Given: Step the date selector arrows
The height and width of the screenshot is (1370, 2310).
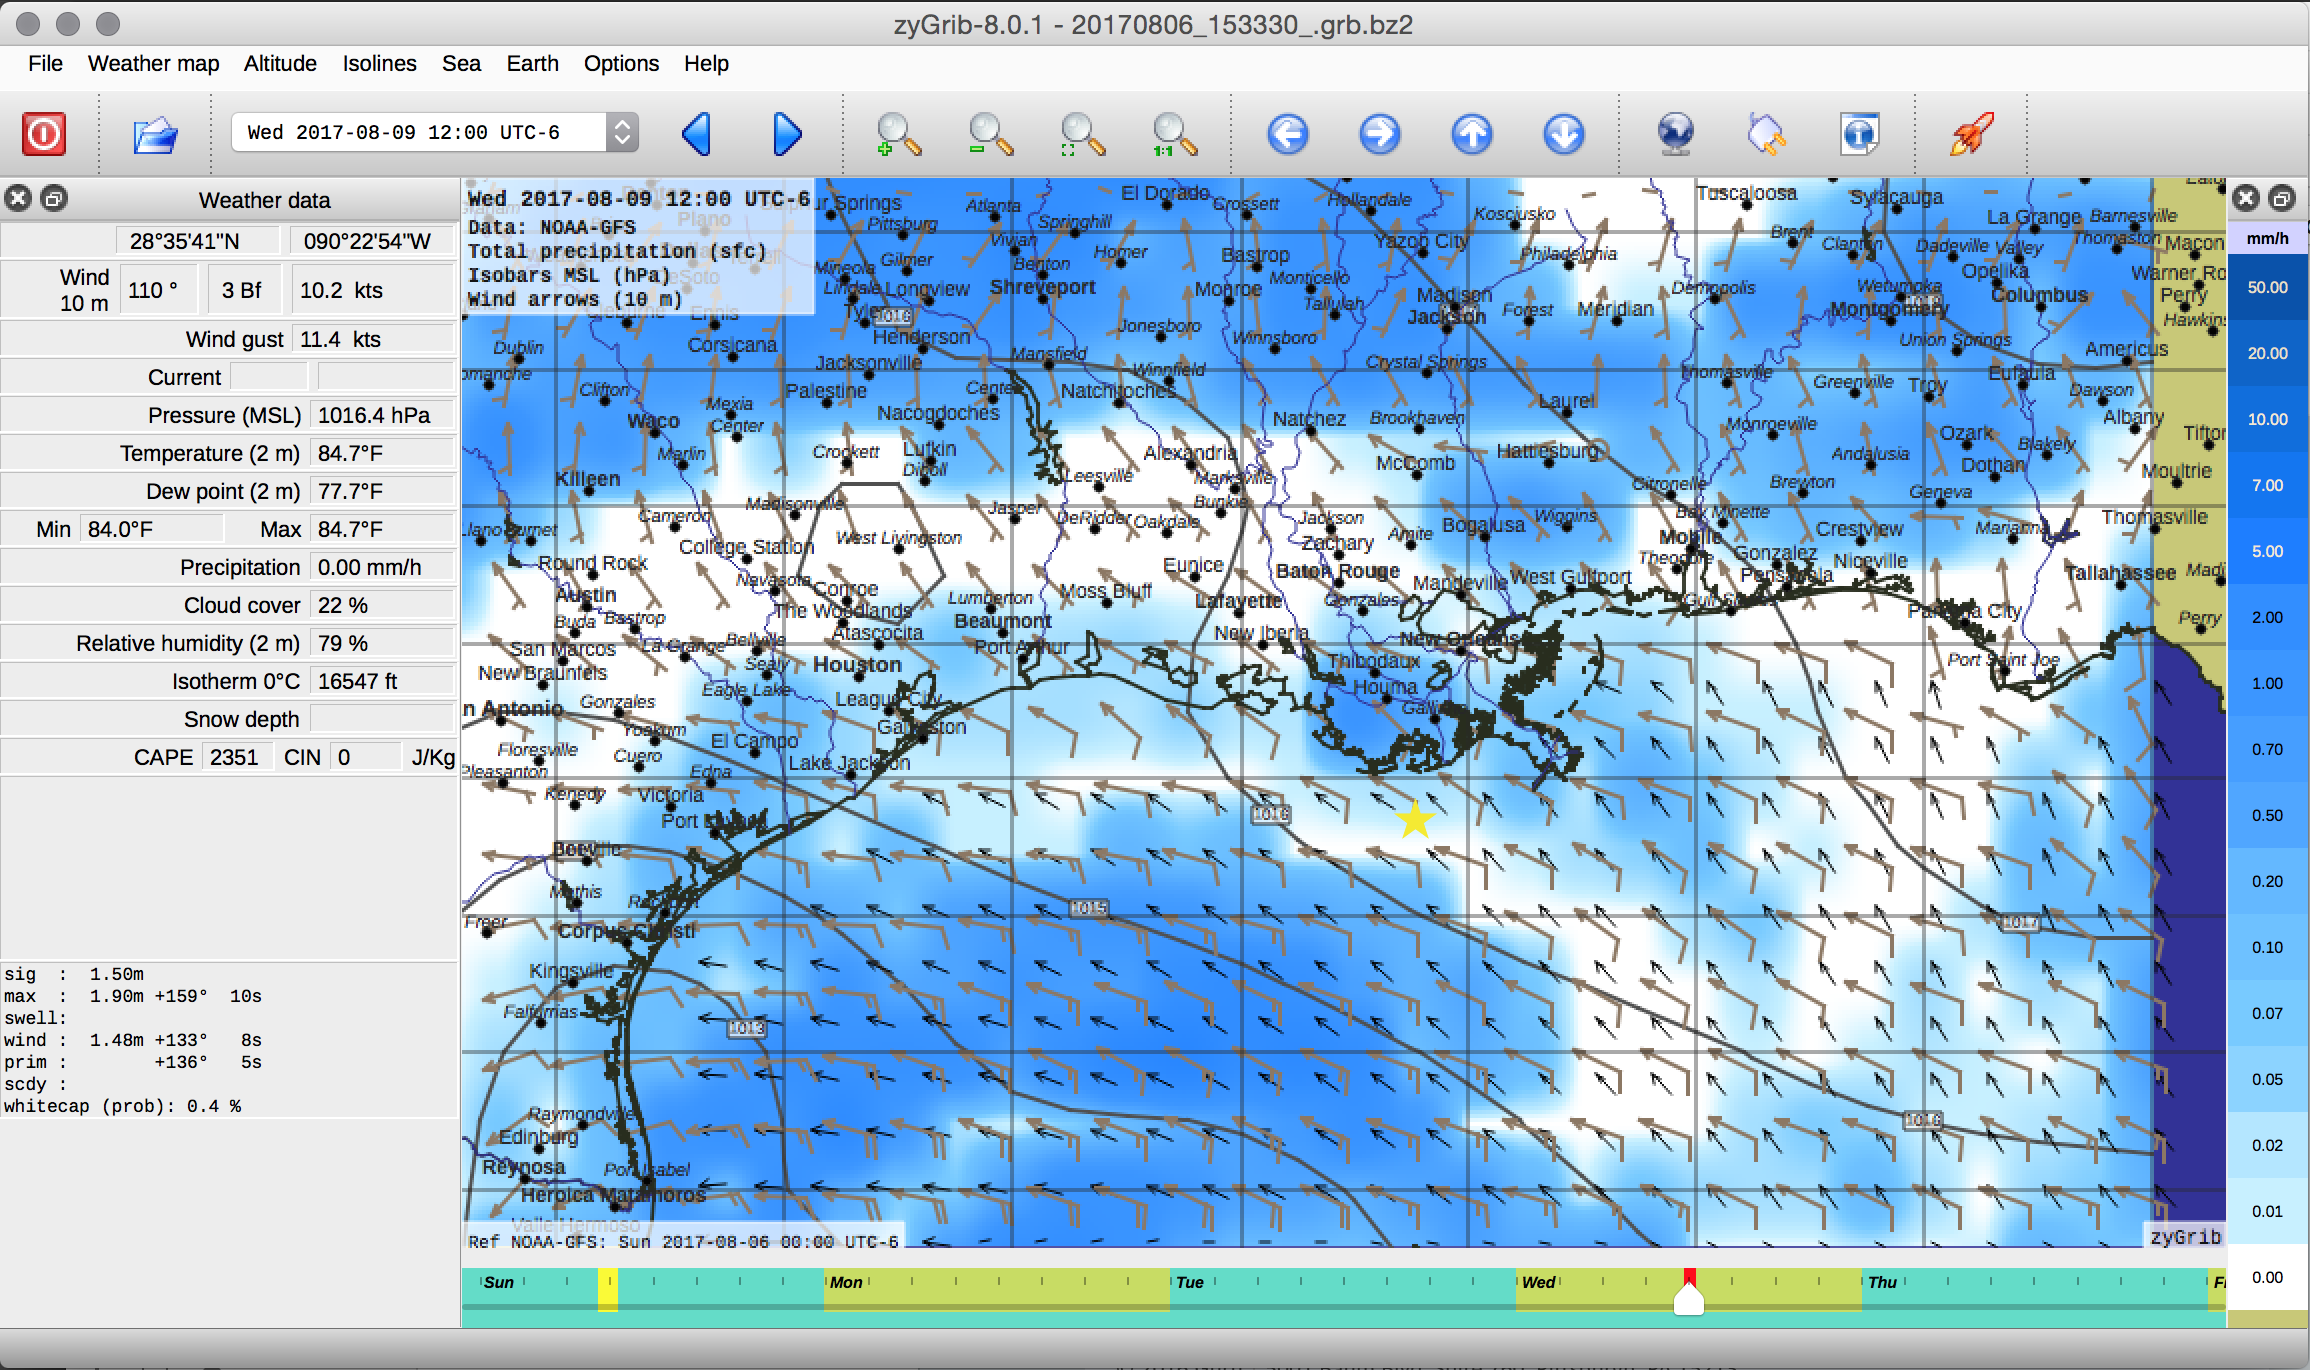Looking at the screenshot, I should (622, 132).
